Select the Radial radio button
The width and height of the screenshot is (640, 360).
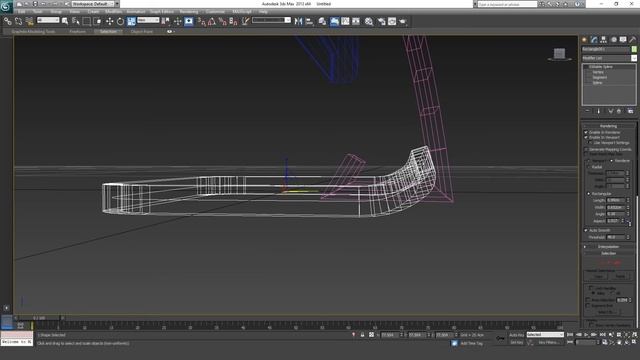(x=589, y=167)
